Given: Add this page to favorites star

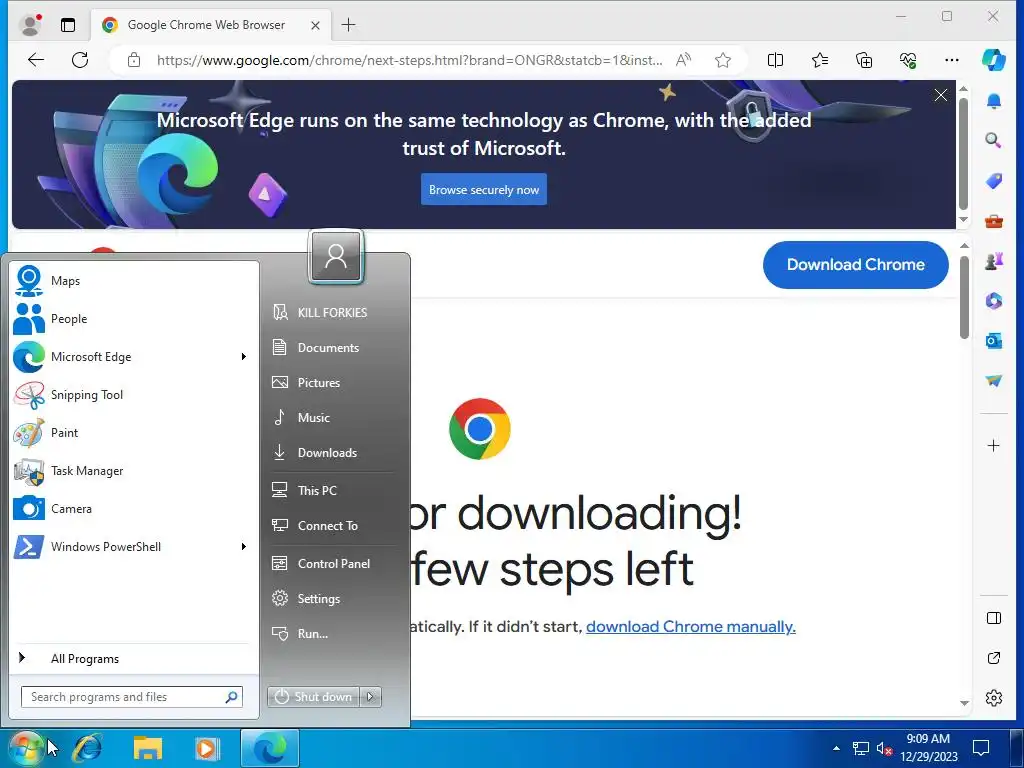Looking at the screenshot, I should click(x=723, y=60).
